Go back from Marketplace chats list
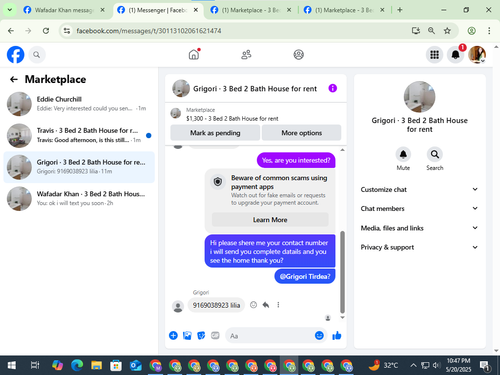500x375 pixels. pos(14,79)
